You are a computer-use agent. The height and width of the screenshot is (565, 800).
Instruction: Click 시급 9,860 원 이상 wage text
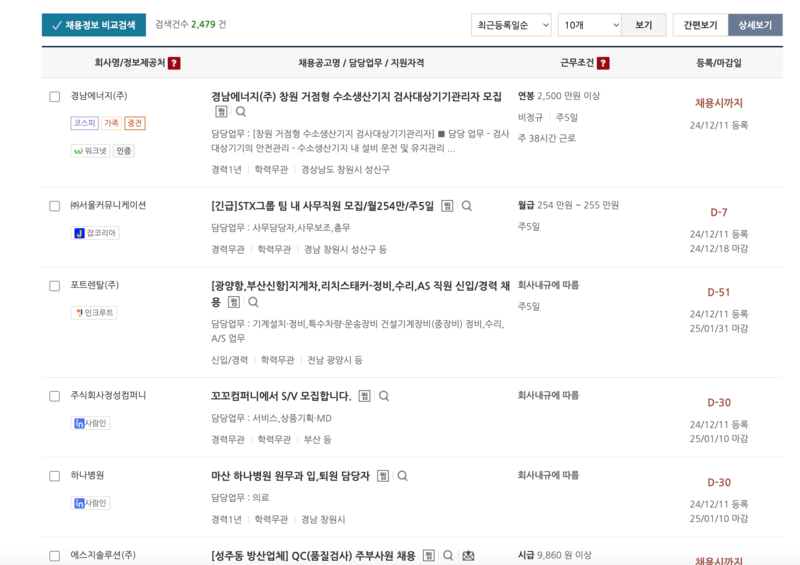[x=555, y=555]
